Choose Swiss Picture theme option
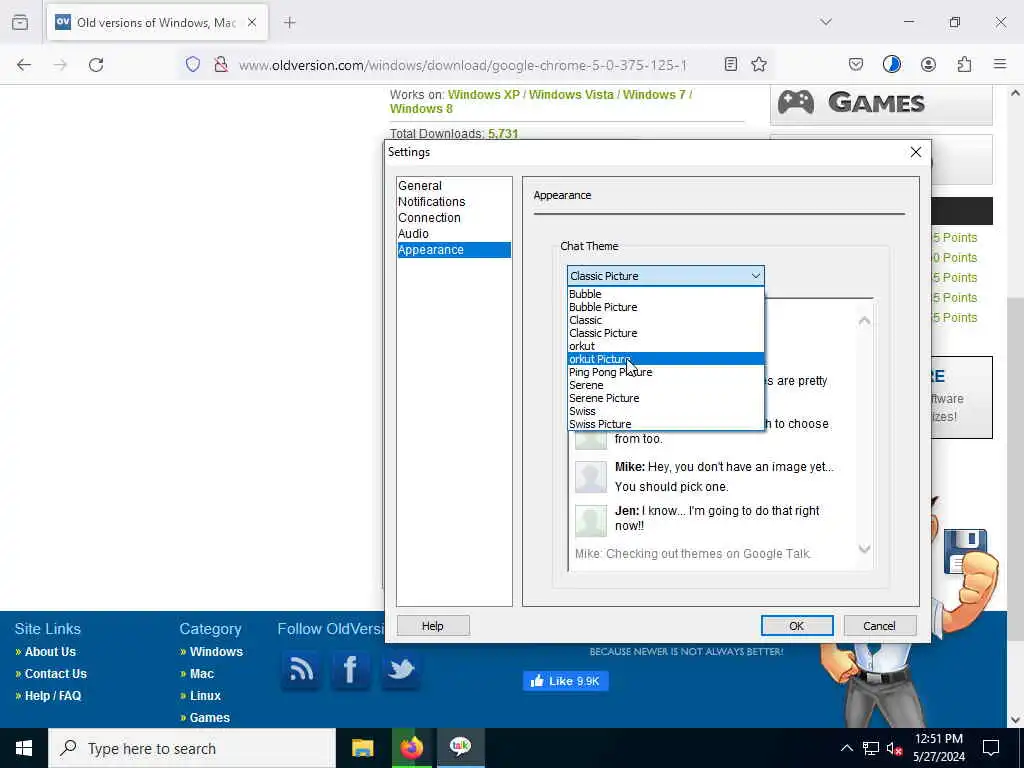This screenshot has height=768, width=1024. click(x=665, y=424)
